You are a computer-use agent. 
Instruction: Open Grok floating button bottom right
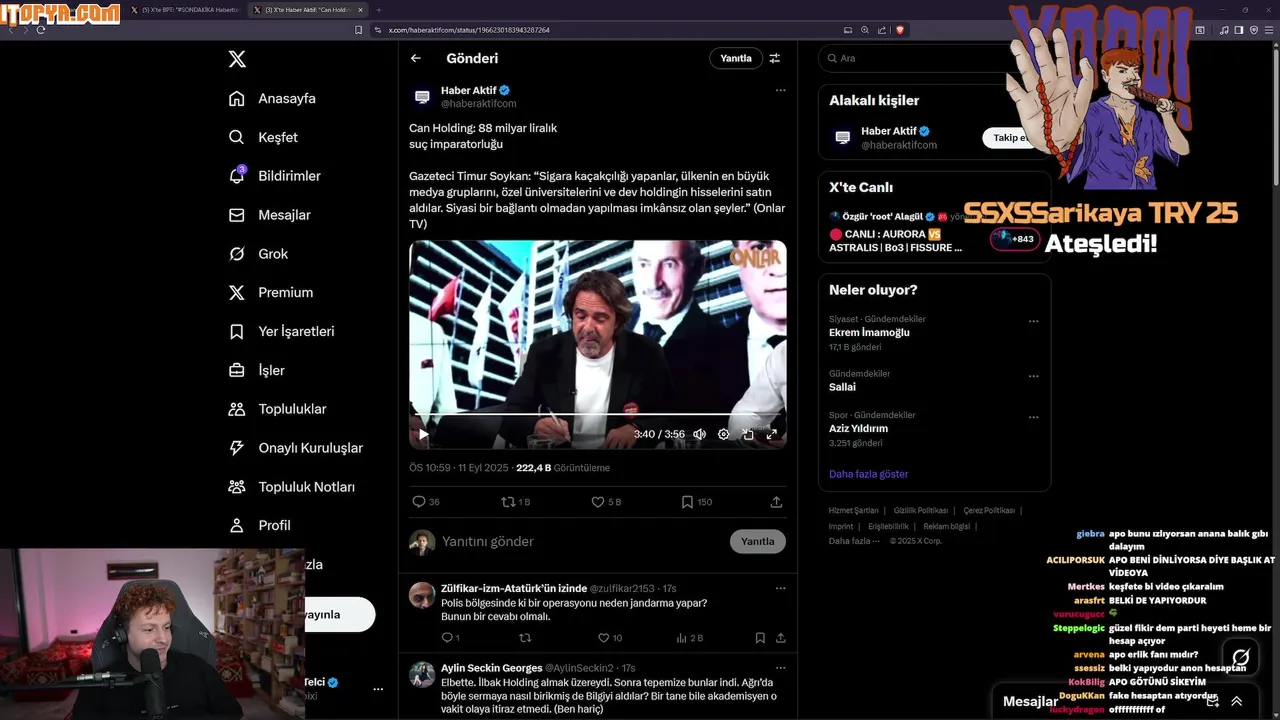[1241, 657]
